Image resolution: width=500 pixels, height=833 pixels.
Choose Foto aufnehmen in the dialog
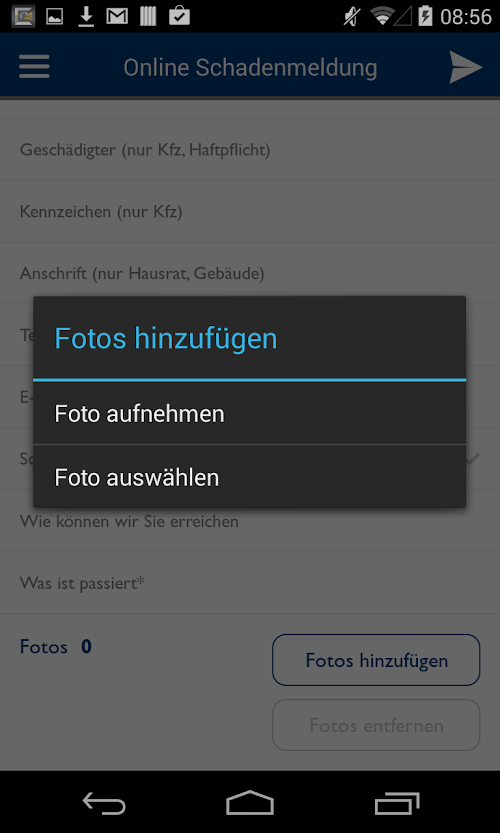250,414
